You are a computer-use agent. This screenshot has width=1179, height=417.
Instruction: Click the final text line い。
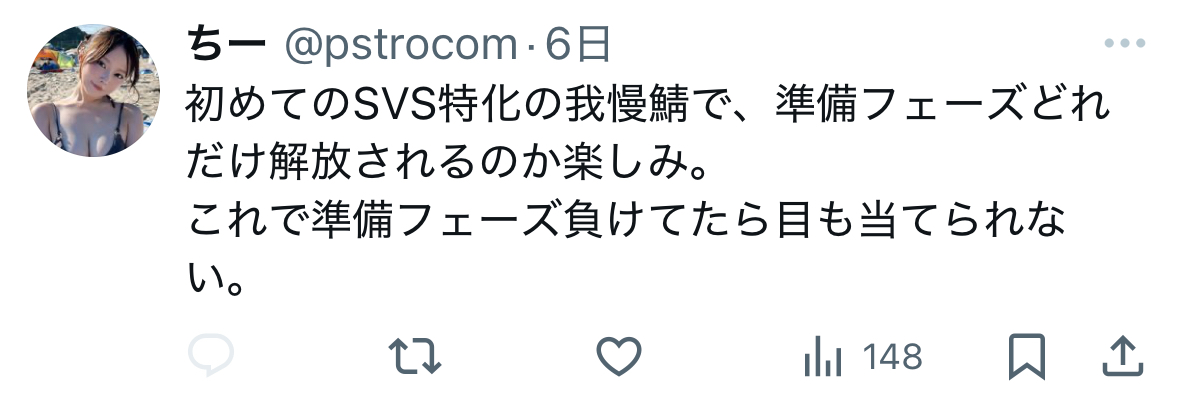216,280
